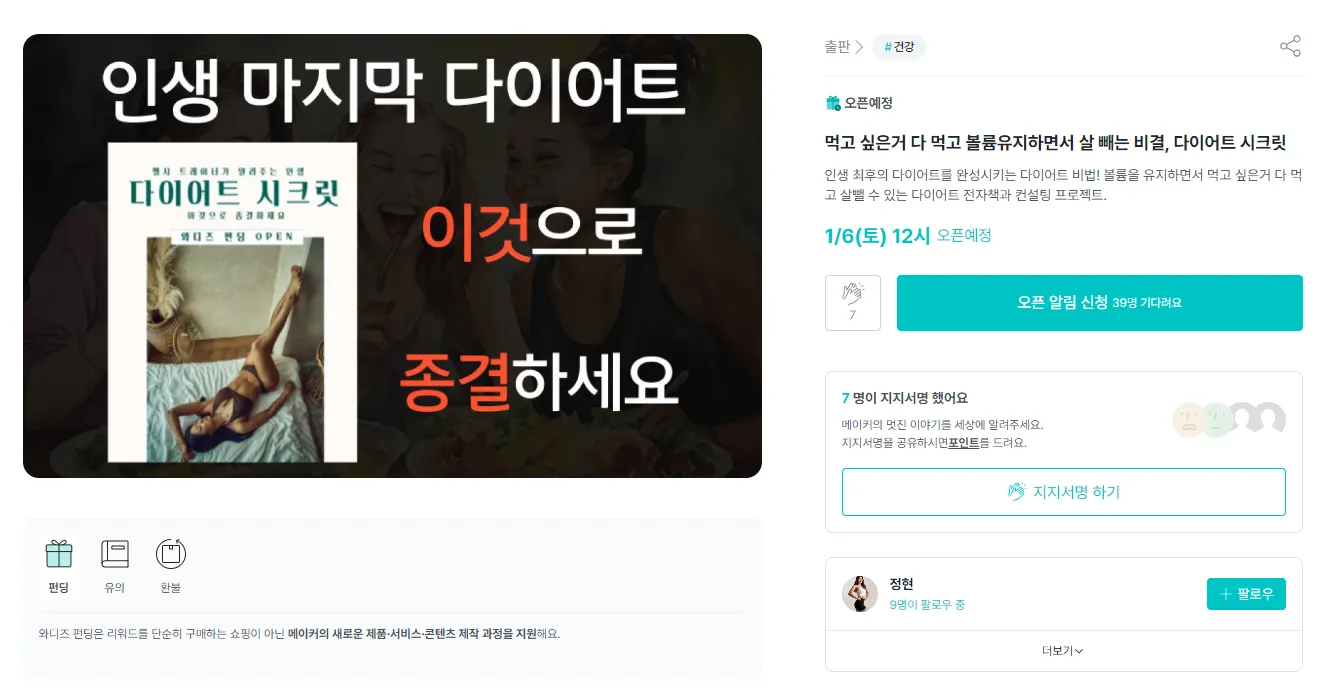The width and height of the screenshot is (1324, 696).
Task: Click the 오픈예정 gift icon
Action: coord(833,103)
